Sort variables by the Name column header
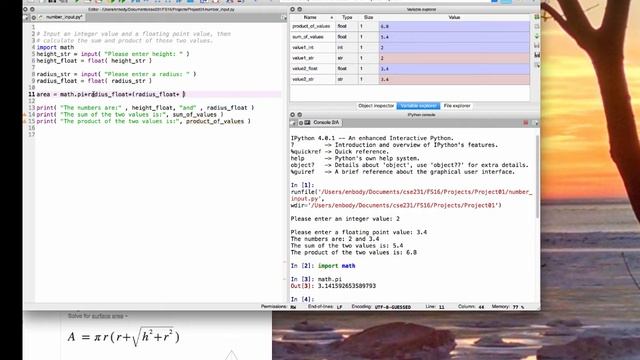640x360 pixels. click(x=312, y=18)
